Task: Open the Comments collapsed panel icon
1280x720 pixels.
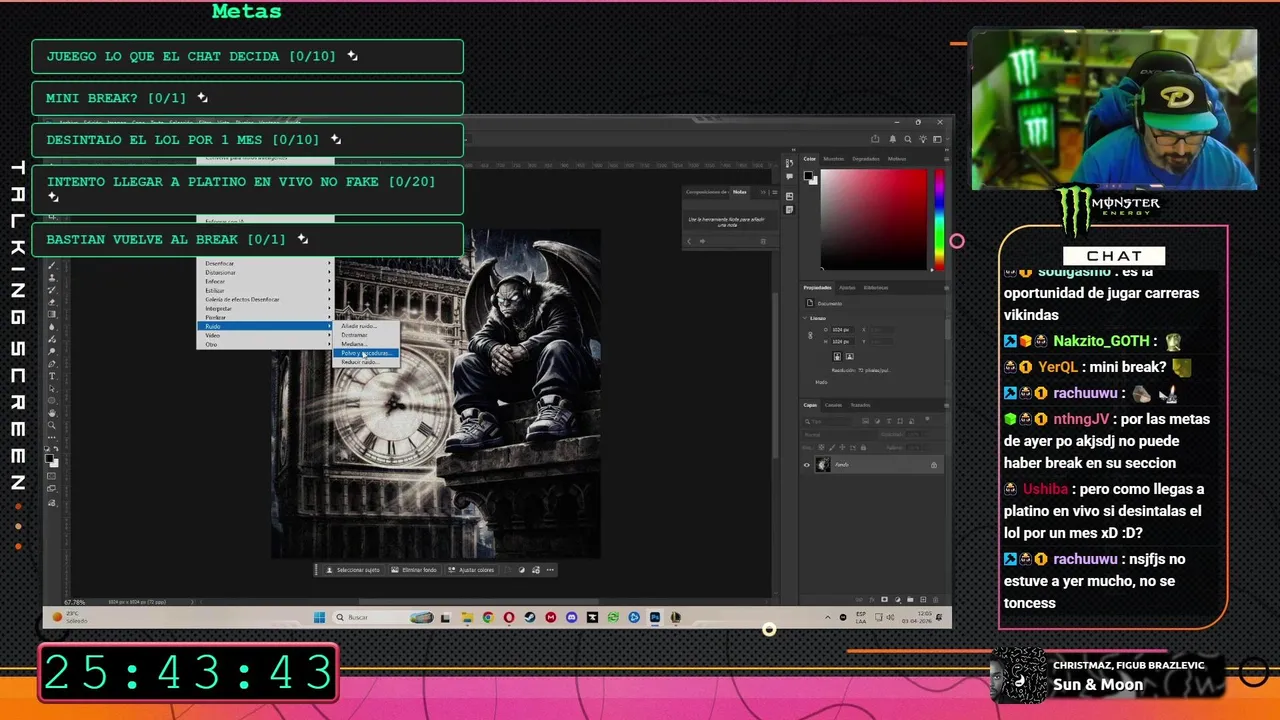Action: pyautogui.click(x=789, y=176)
